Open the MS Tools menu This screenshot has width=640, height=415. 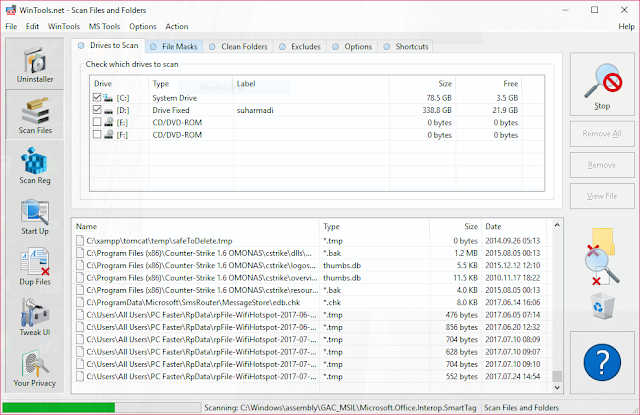pos(104,27)
